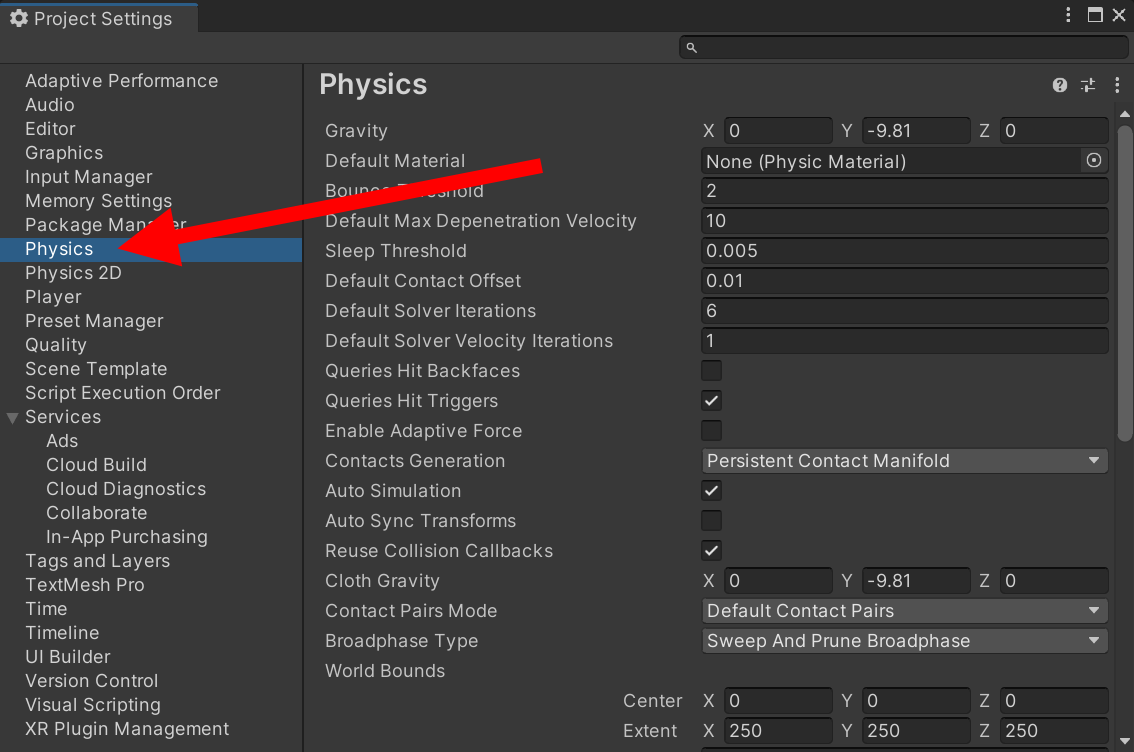This screenshot has width=1134, height=752.
Task: Open Broadphase Type dropdown
Action: click(905, 641)
